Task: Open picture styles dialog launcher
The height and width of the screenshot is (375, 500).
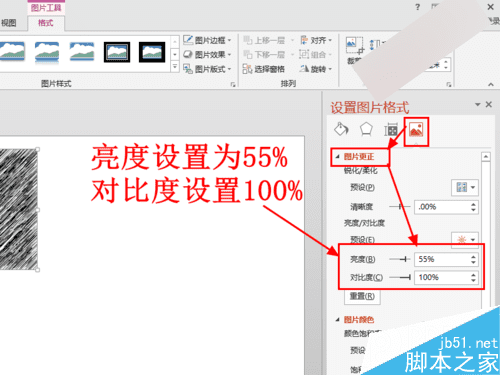Action: pyautogui.click(x=233, y=84)
